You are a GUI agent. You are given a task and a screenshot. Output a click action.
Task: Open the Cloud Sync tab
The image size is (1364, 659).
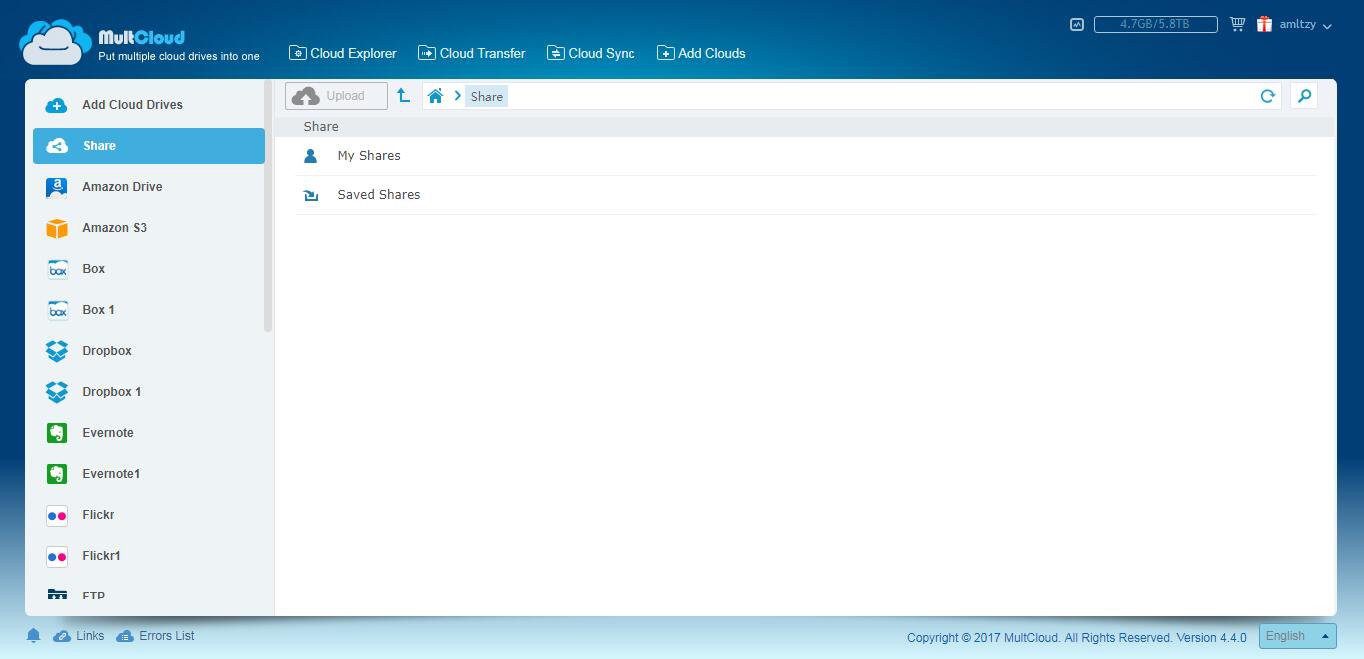591,53
